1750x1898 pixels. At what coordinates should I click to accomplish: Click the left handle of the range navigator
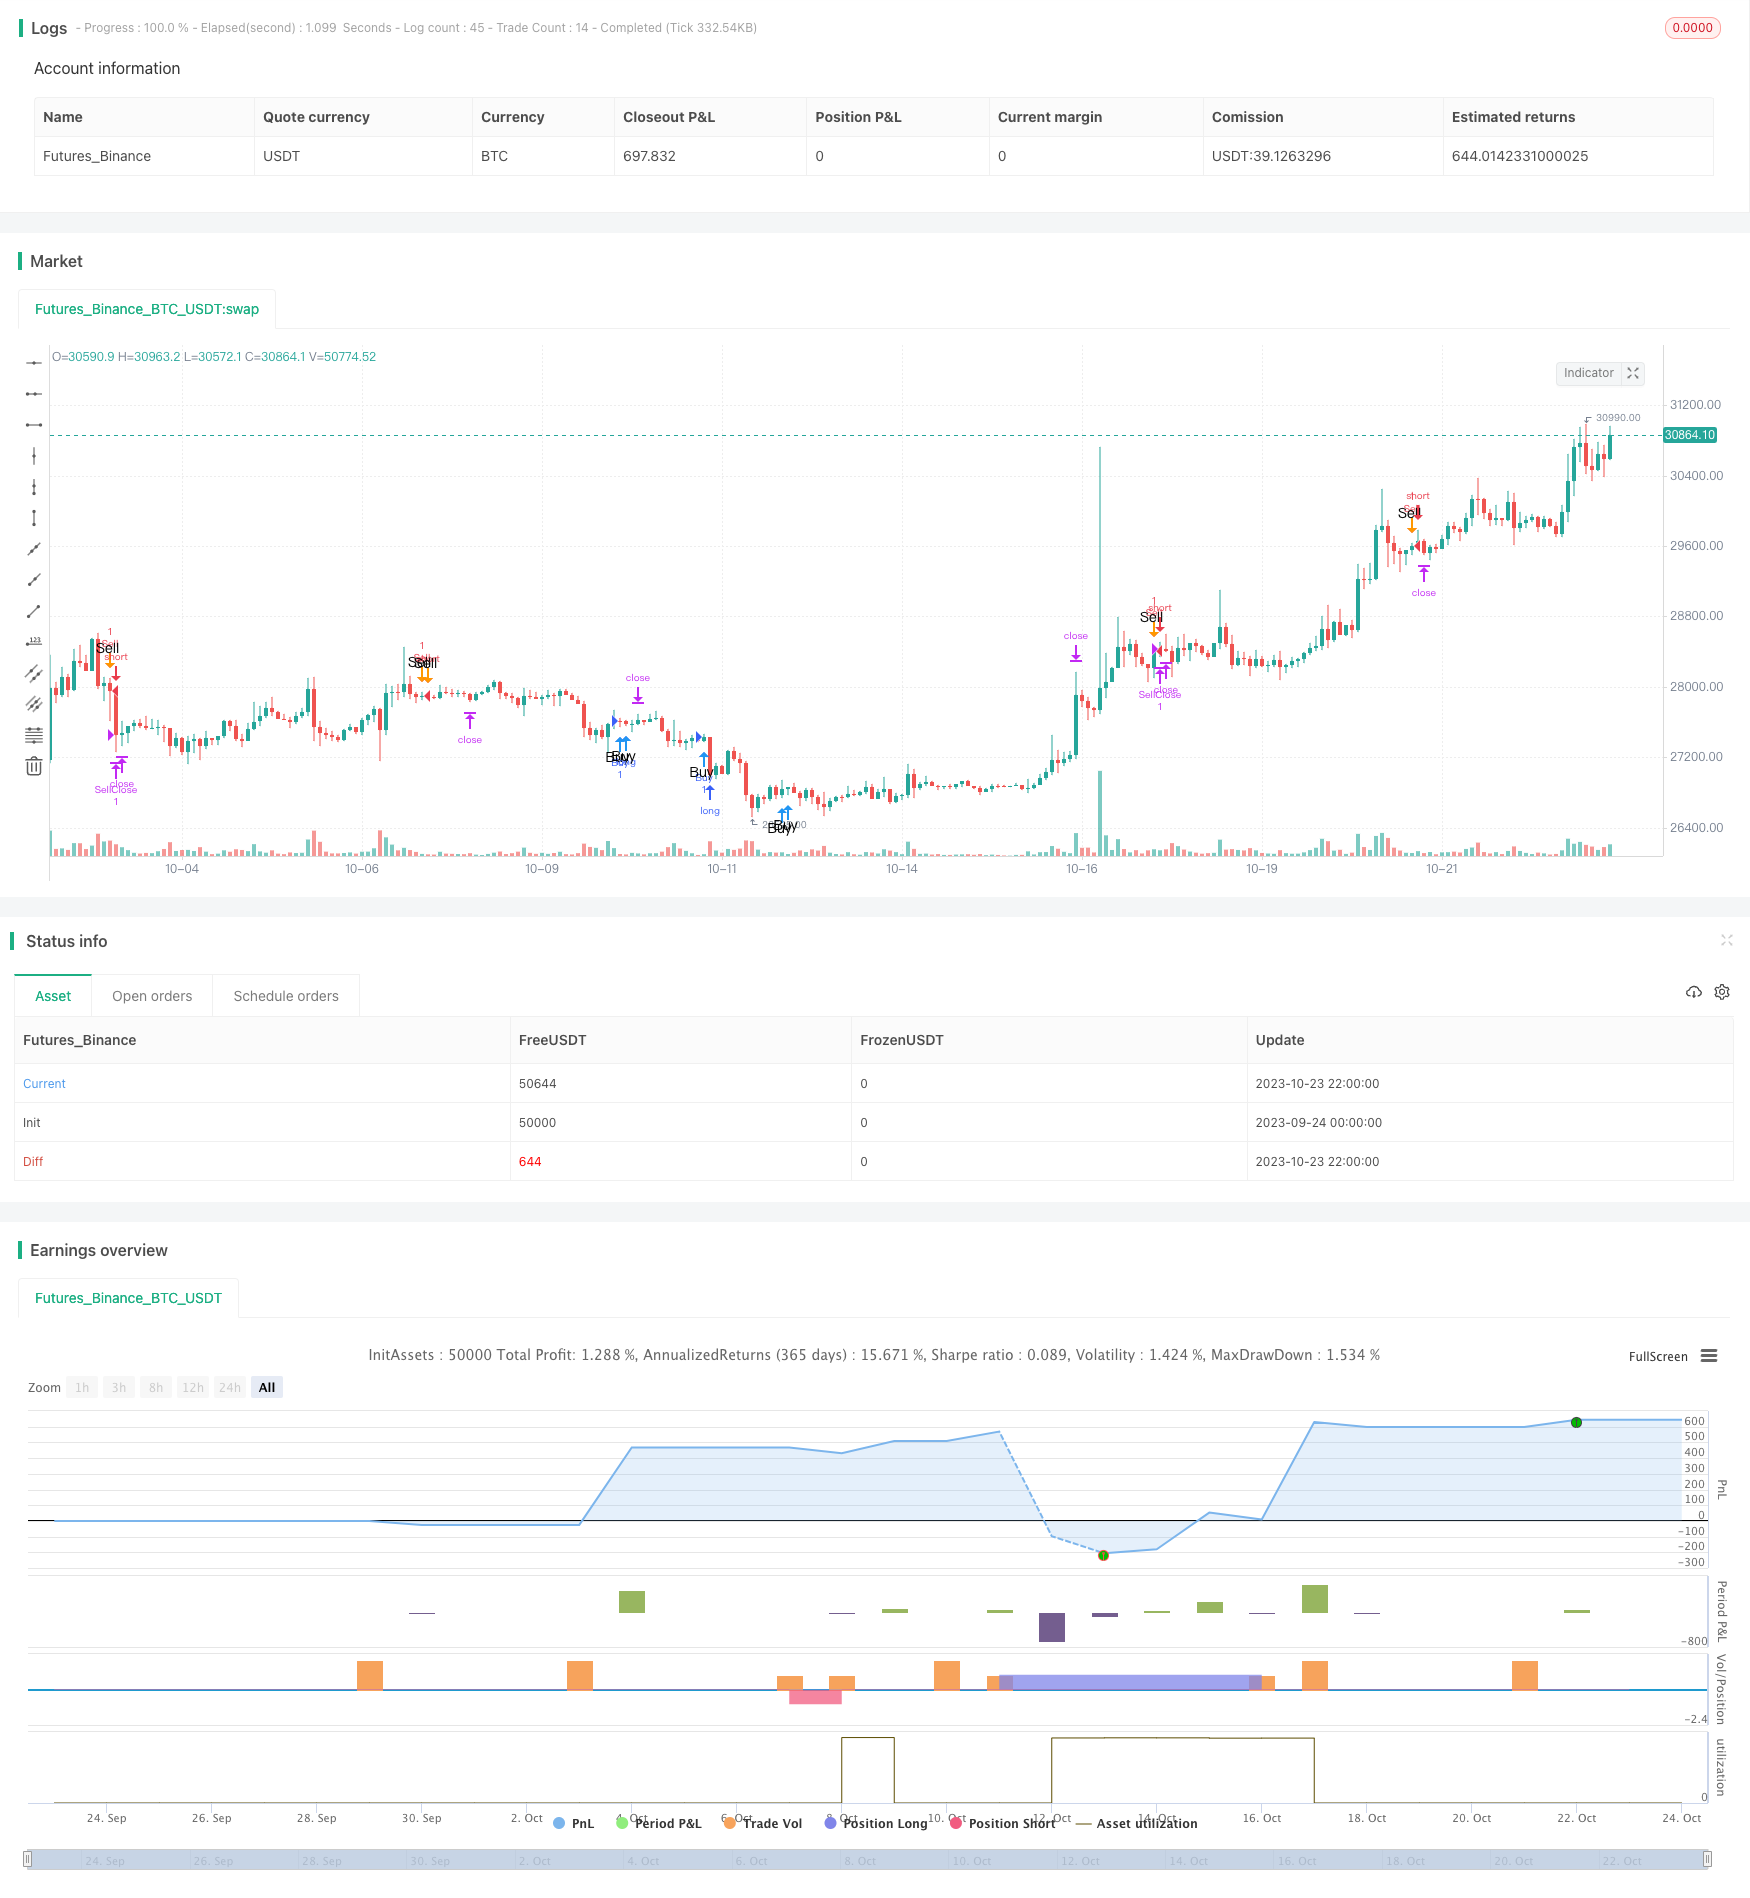click(x=28, y=1860)
